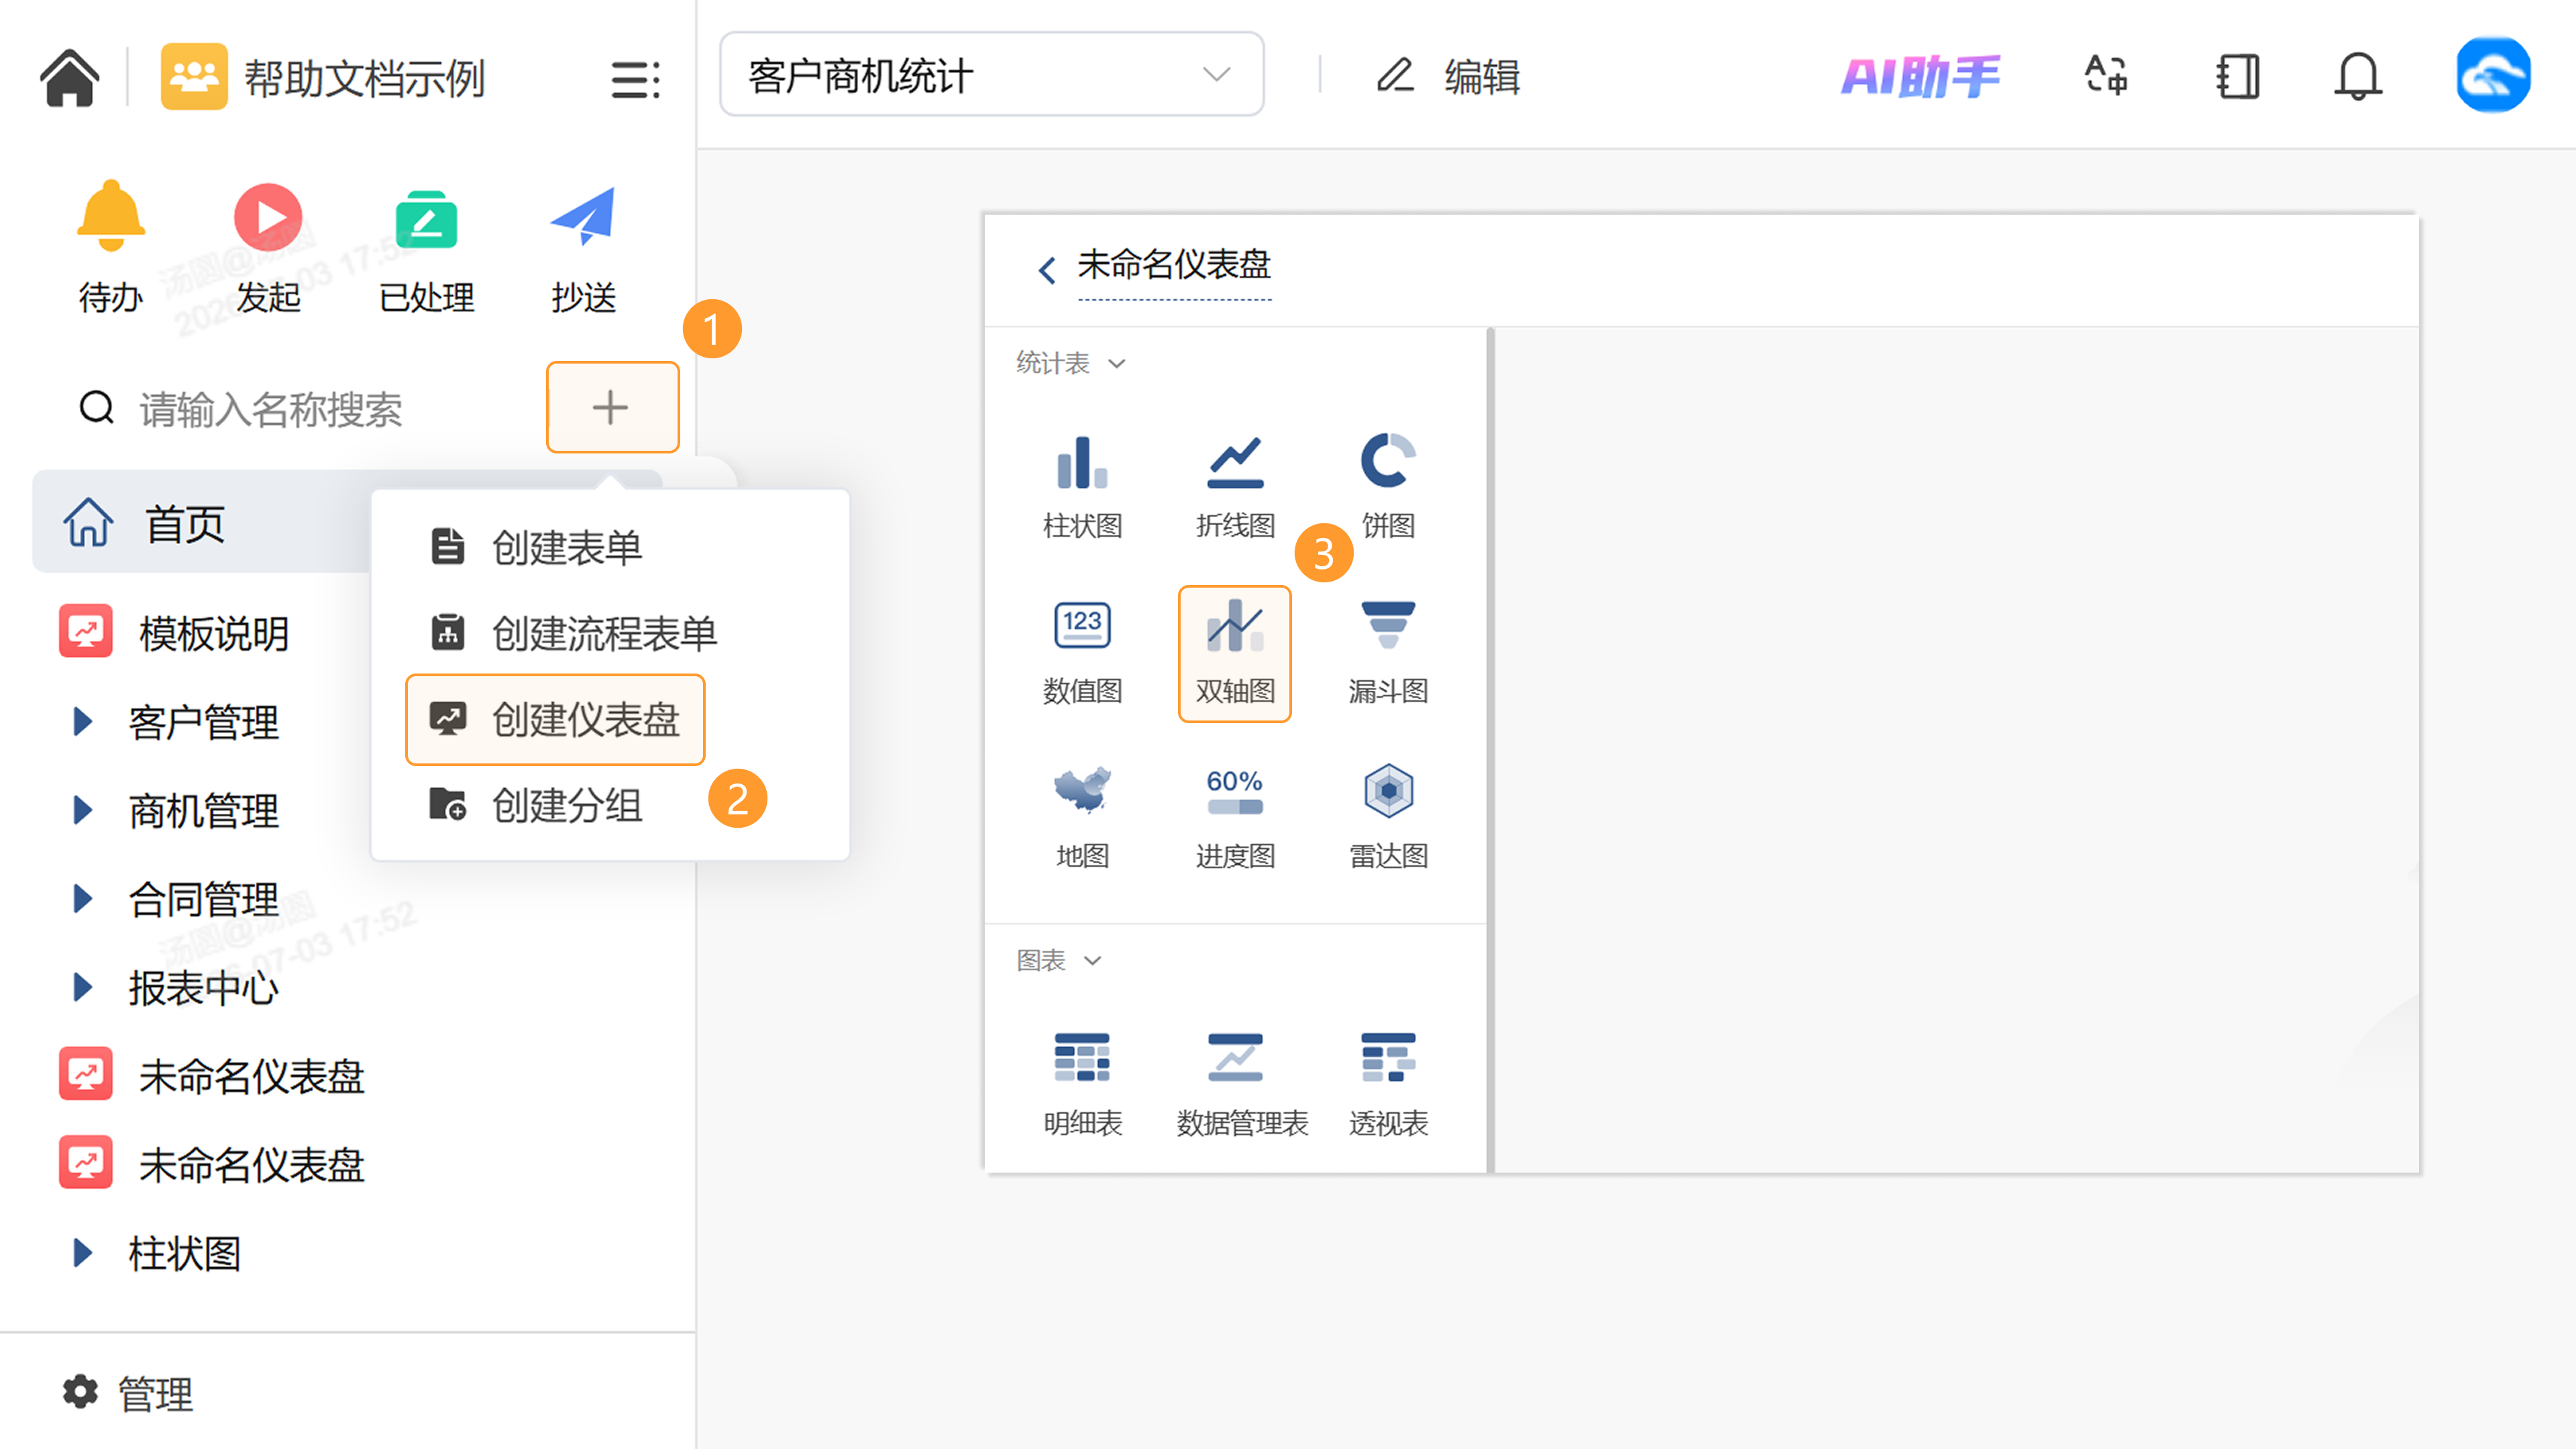
Task: Select 柱状图 bar chart
Action: click(1082, 487)
